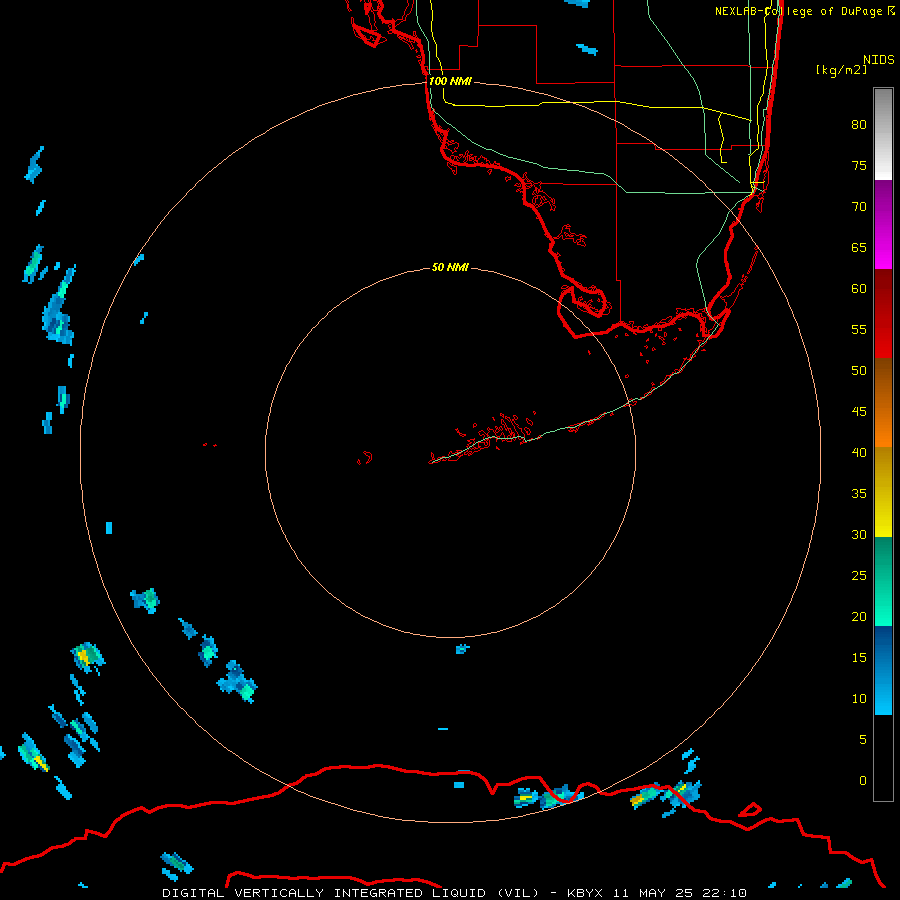This screenshot has height=900, width=900.
Task: Click the 50 NMI range ring label
Action: (x=450, y=267)
